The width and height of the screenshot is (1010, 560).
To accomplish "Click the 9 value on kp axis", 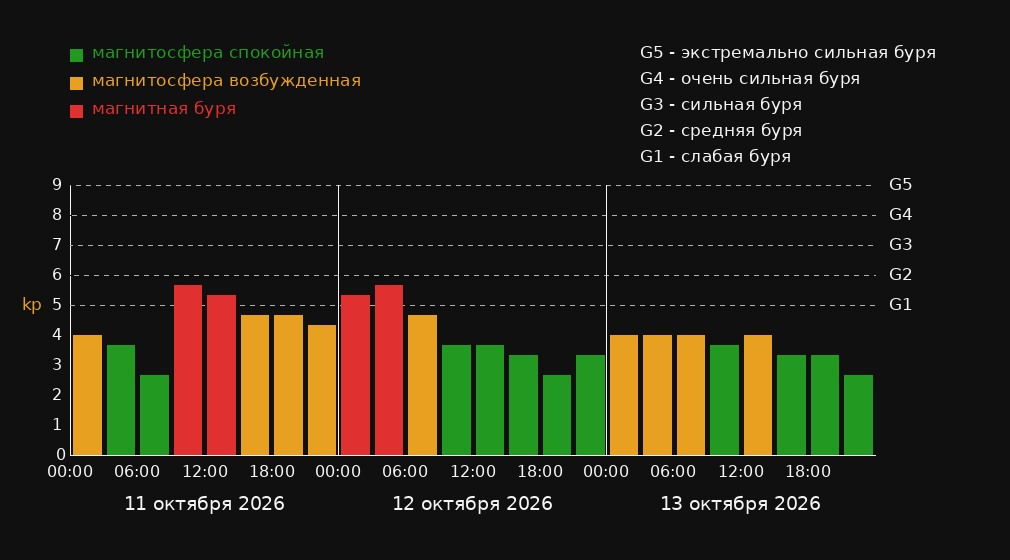I will coord(57,185).
